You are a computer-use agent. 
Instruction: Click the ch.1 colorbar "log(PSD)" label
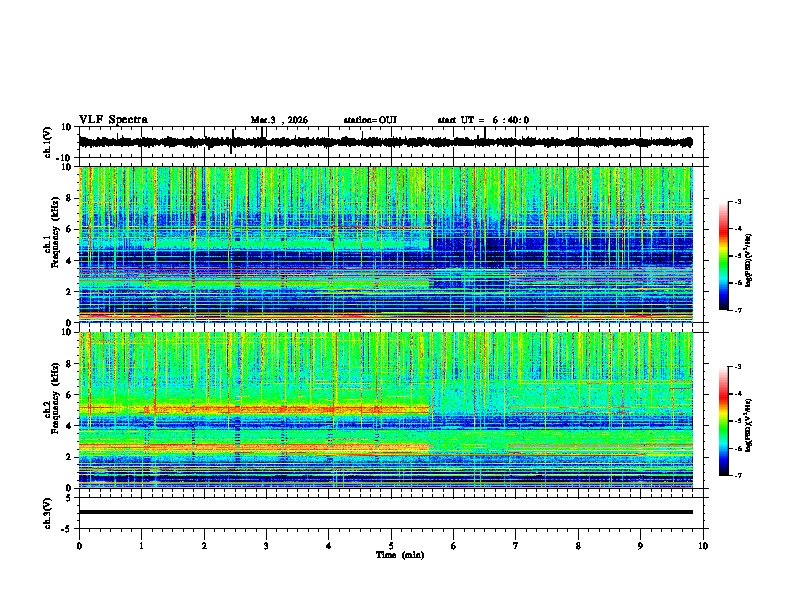pyautogui.click(x=749, y=261)
